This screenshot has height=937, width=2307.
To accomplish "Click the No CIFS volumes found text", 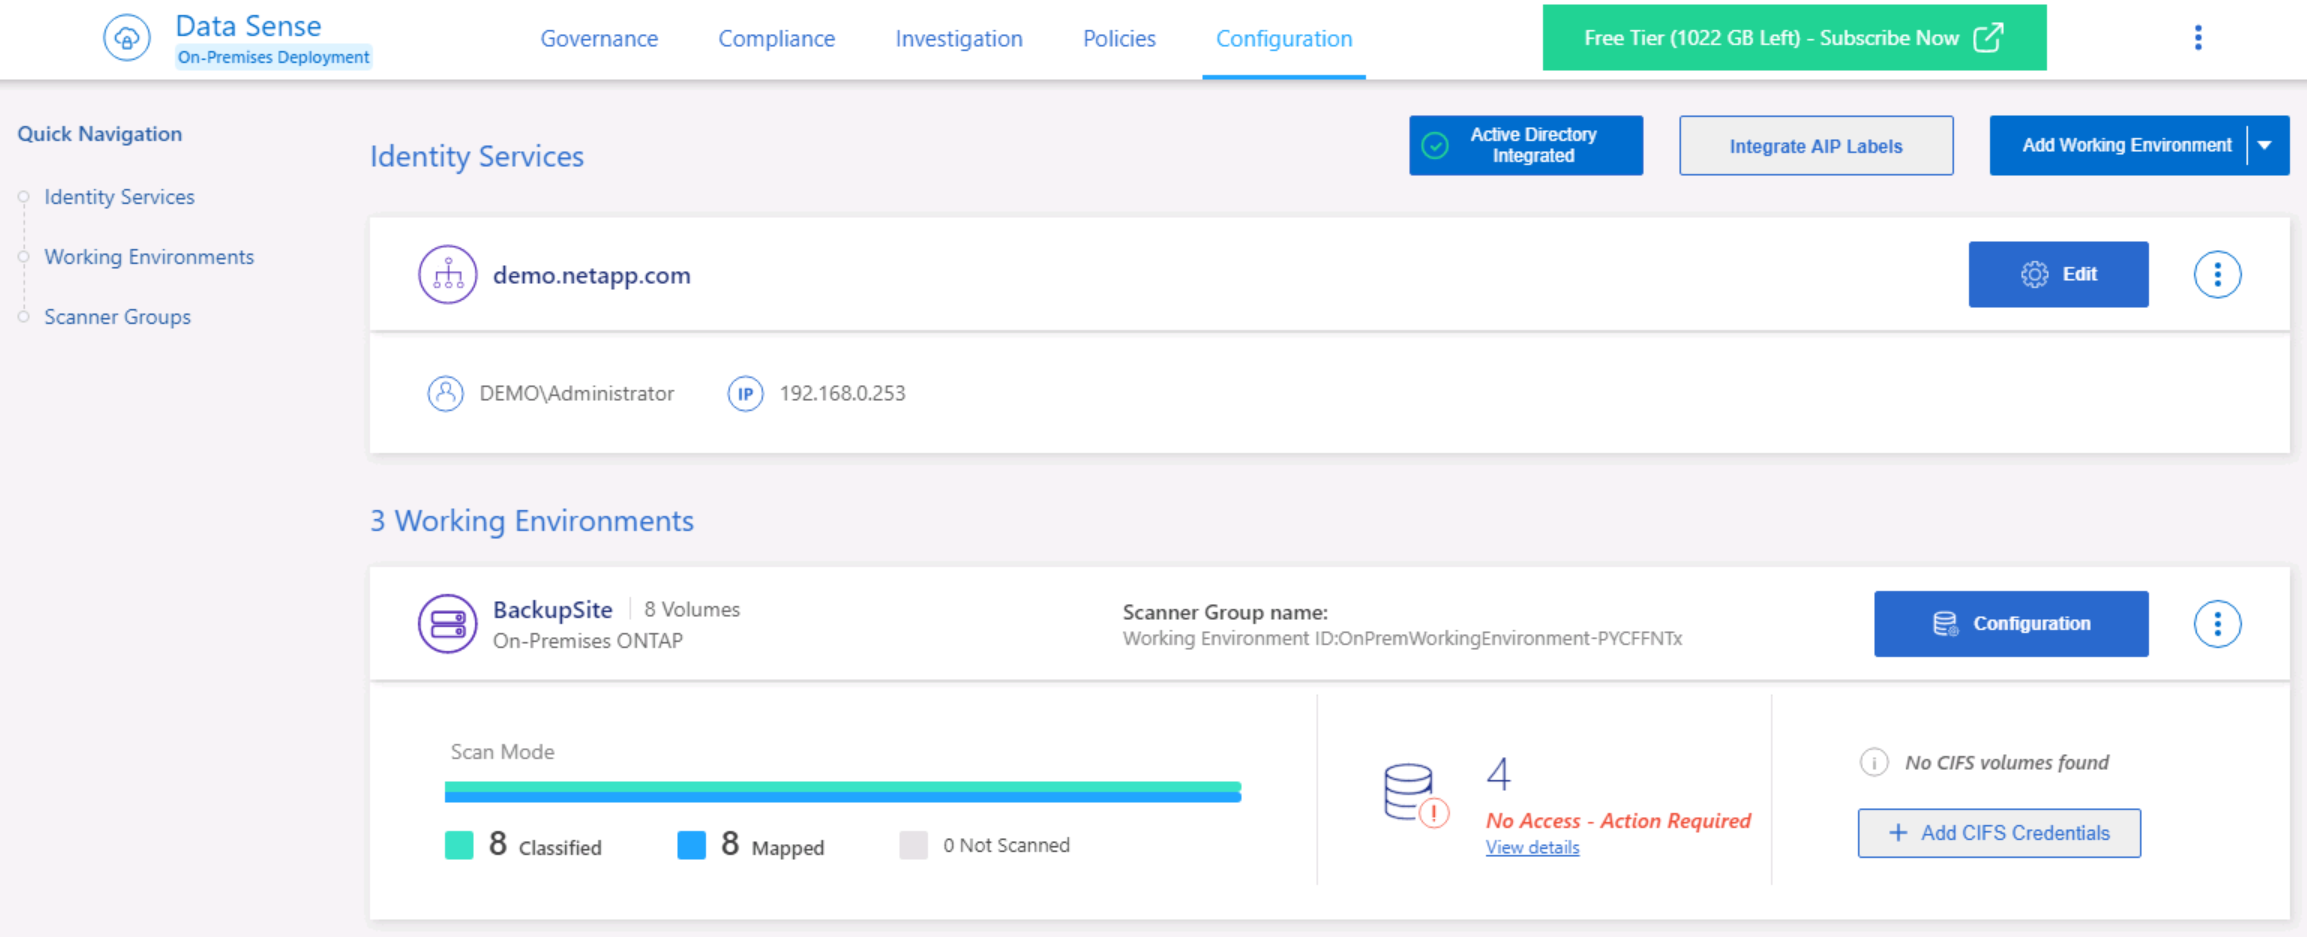I will (x=2007, y=762).
